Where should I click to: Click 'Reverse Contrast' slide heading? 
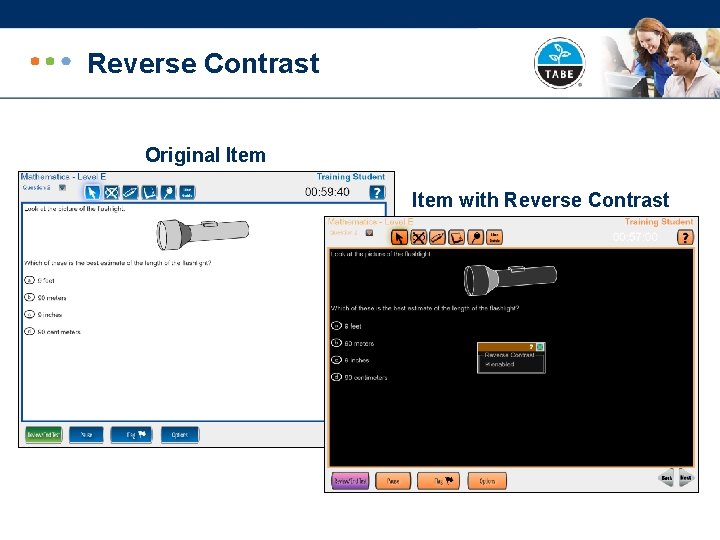203,63
